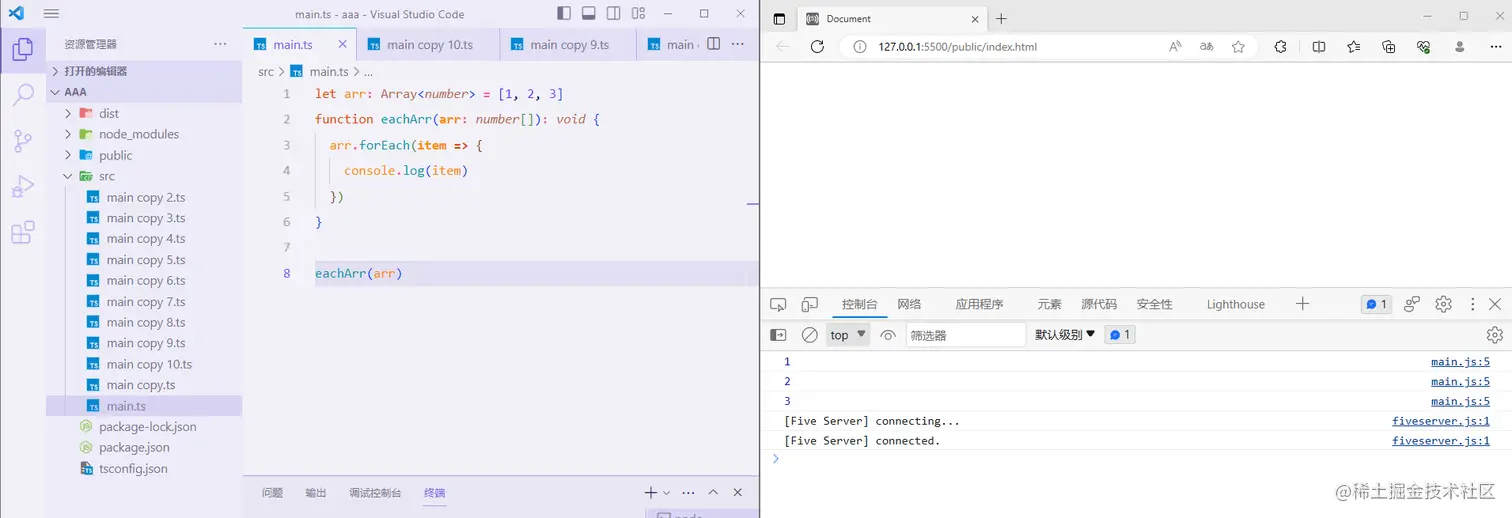This screenshot has width=1512, height=518.
Task: Expand the public folder
Action: click(144, 155)
